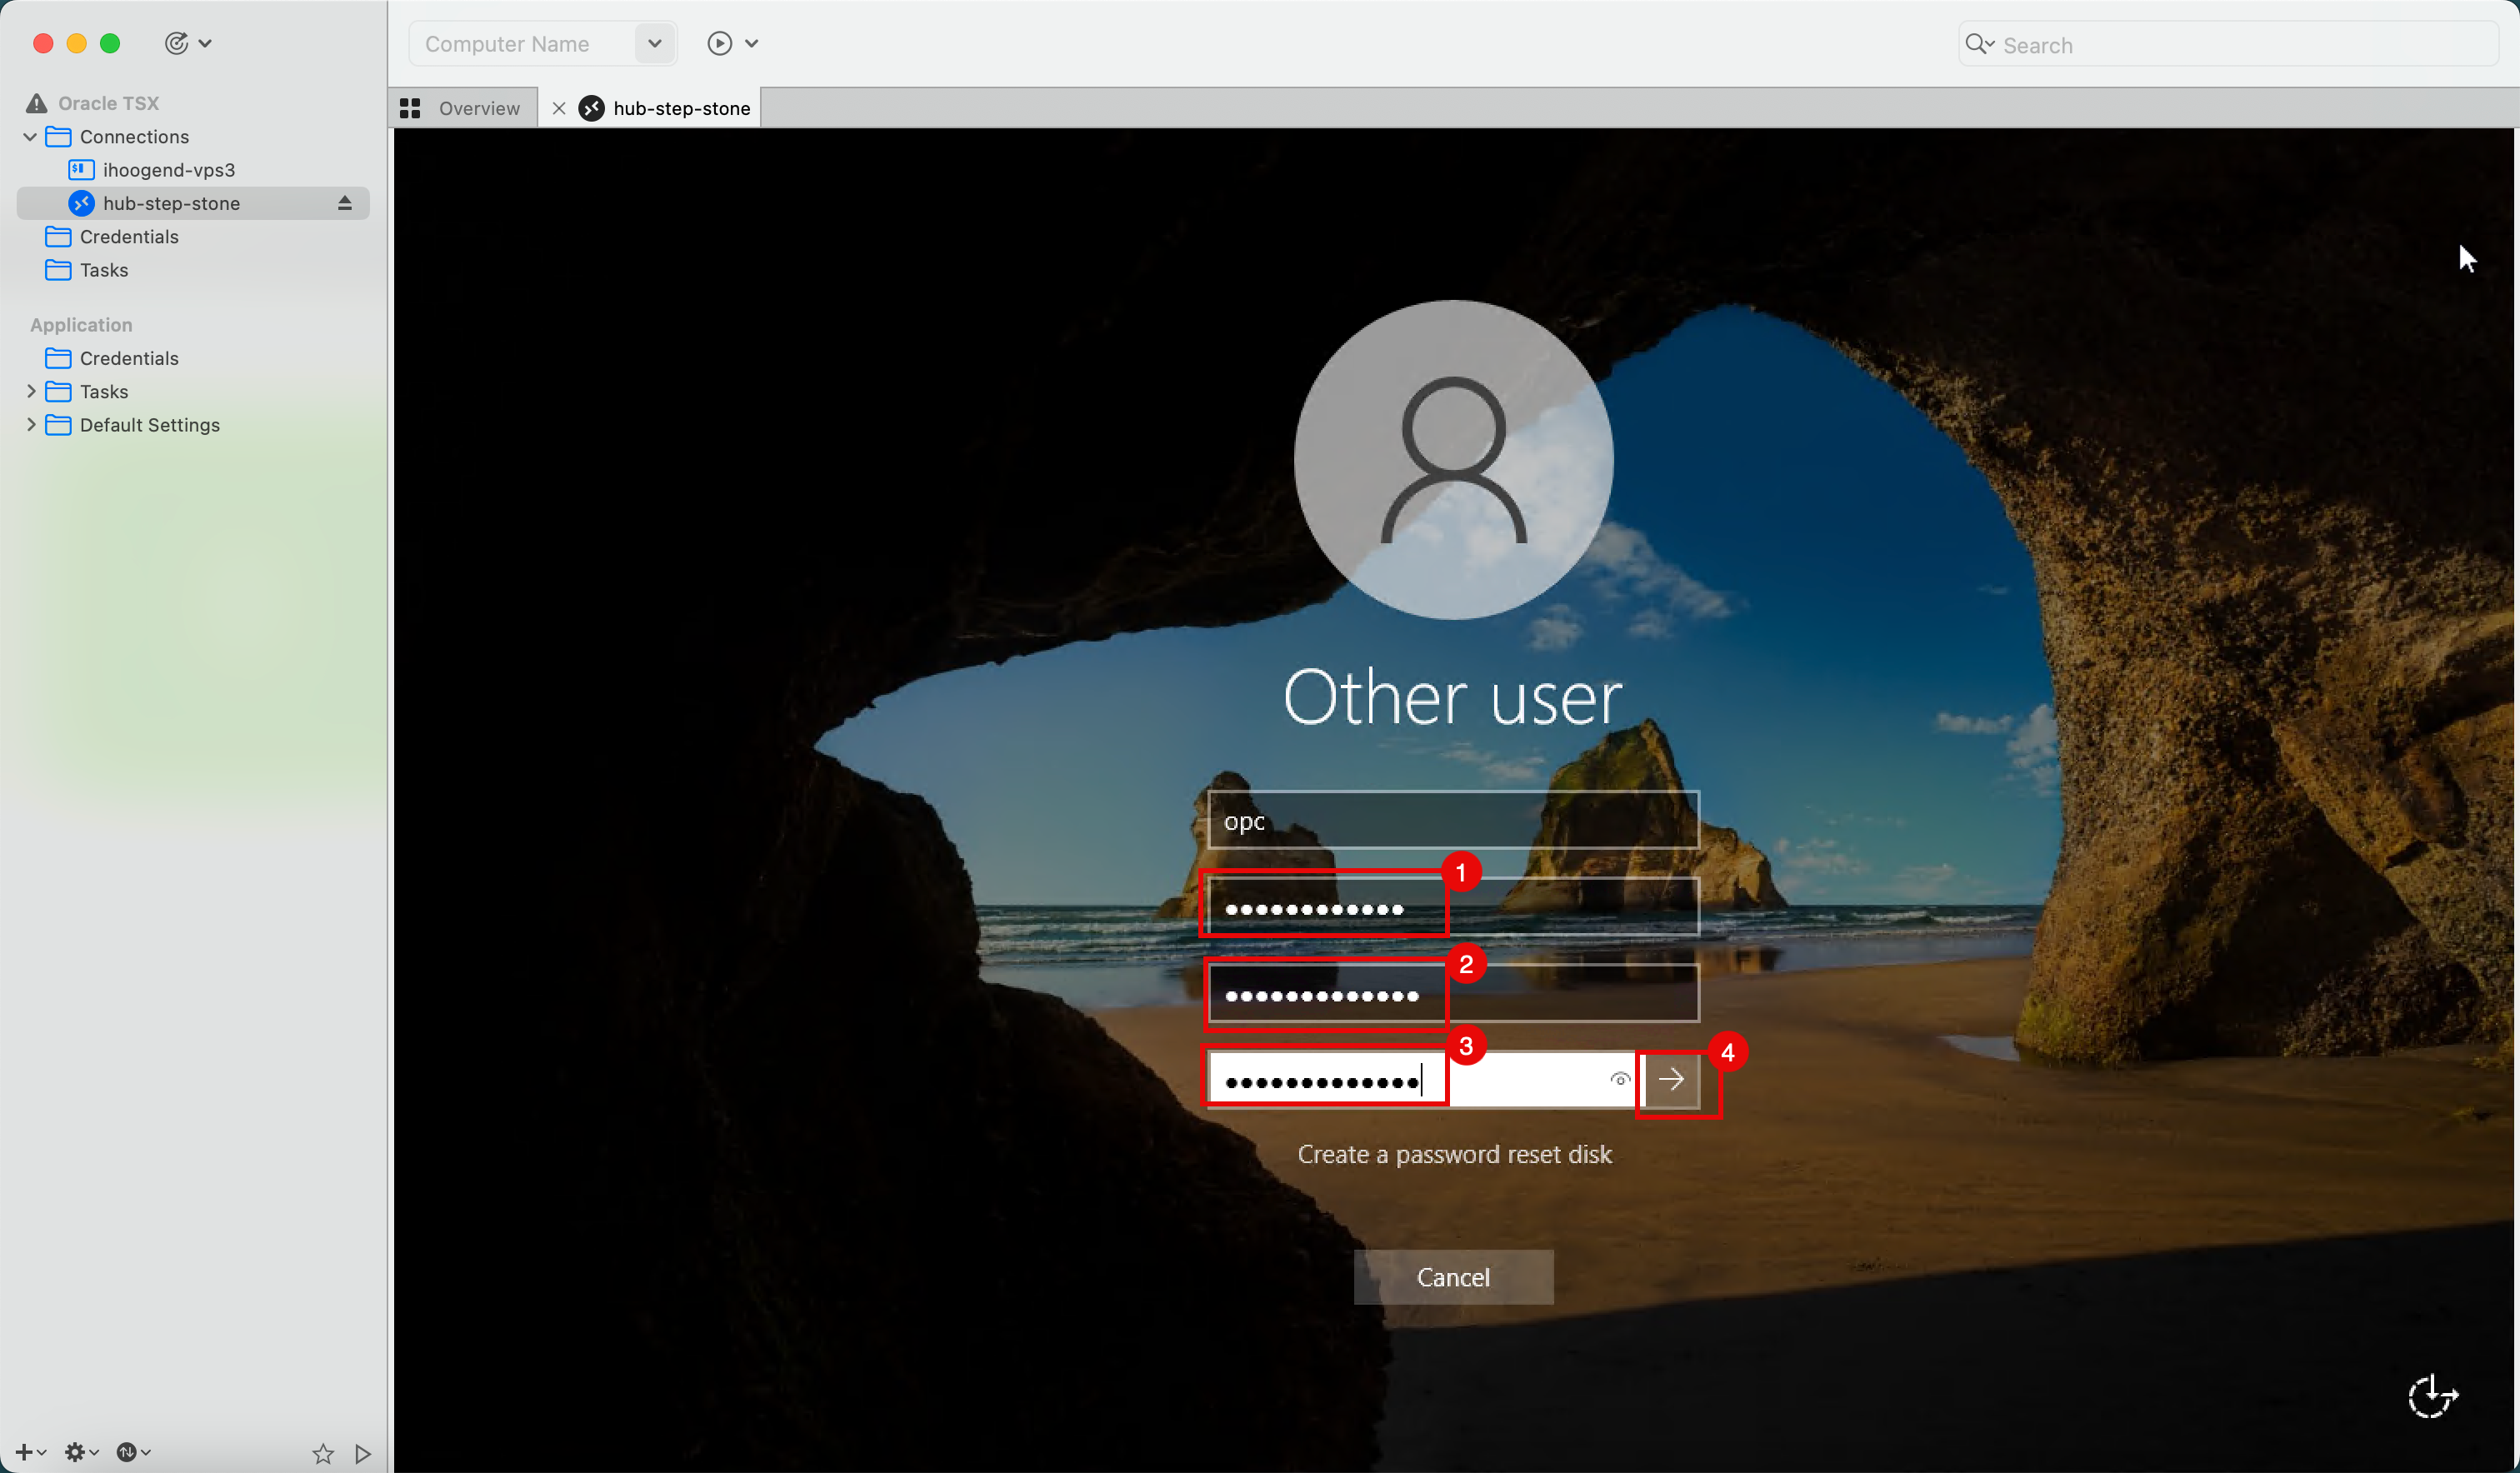Close the hub-step-stone tab
The width and height of the screenshot is (2520, 1473).
pyautogui.click(x=559, y=108)
